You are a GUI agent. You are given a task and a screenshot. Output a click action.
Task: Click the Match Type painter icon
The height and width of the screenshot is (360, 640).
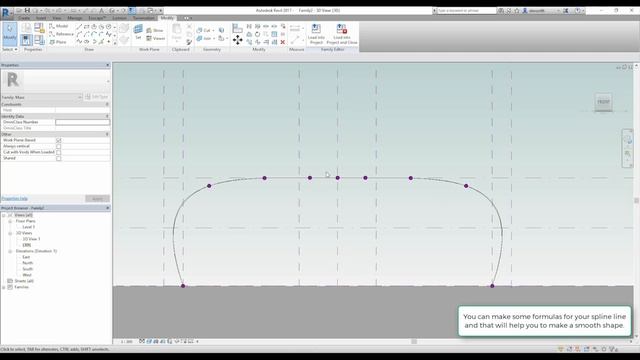tap(189, 42)
